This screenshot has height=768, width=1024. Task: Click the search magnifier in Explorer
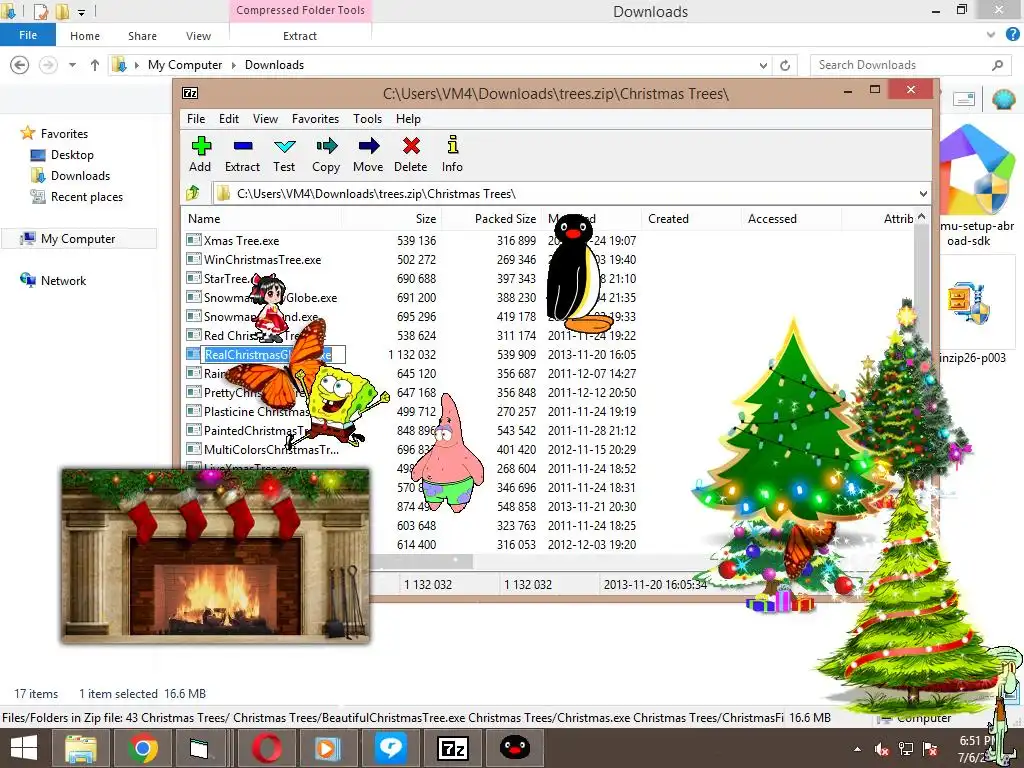(997, 65)
